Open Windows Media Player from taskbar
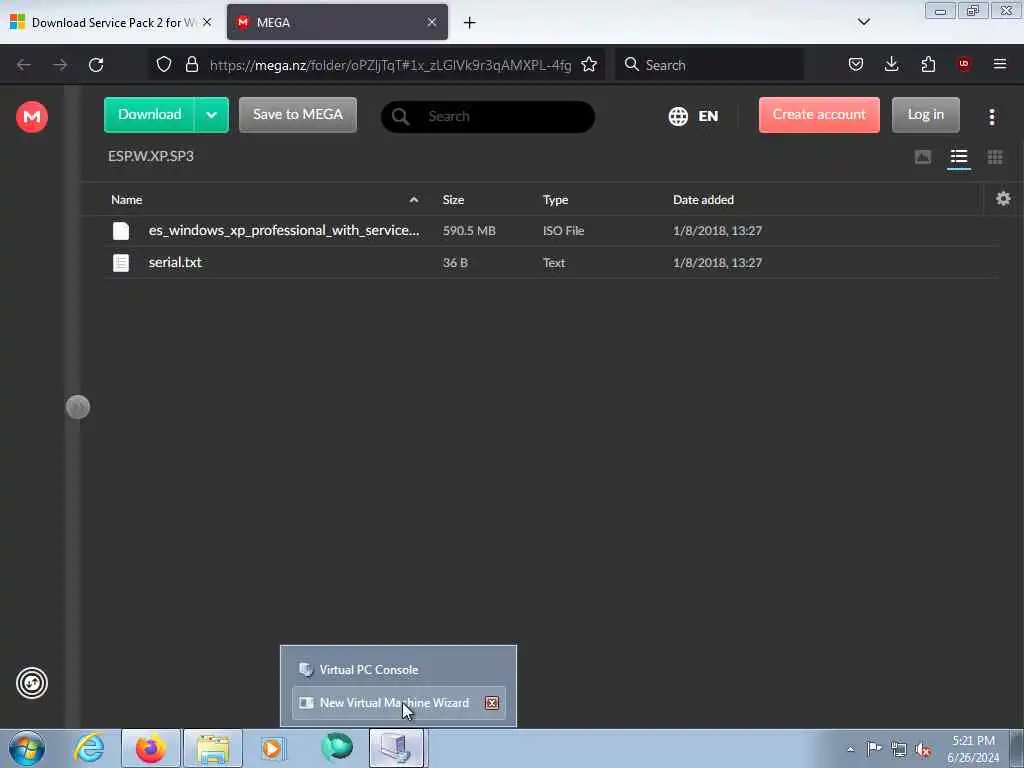Screen dimensions: 1024x768 pyautogui.click(x=273, y=748)
